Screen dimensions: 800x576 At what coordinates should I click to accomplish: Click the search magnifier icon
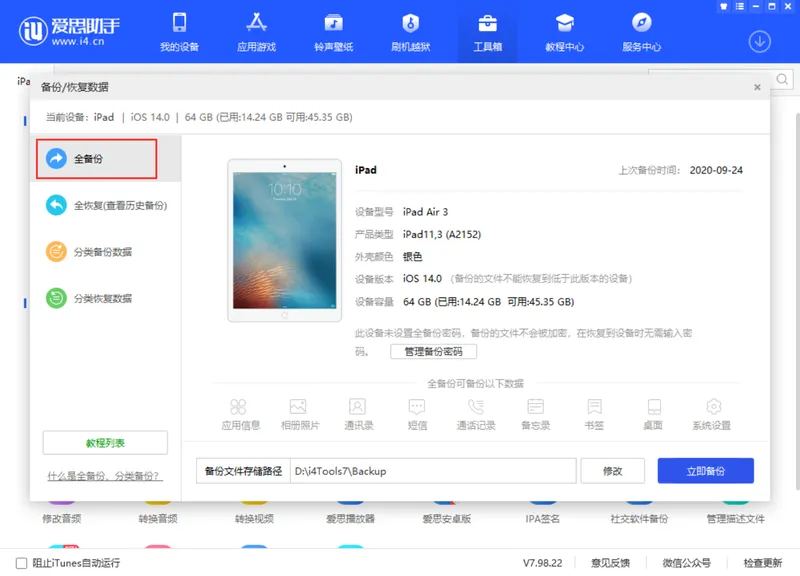click(x=782, y=79)
